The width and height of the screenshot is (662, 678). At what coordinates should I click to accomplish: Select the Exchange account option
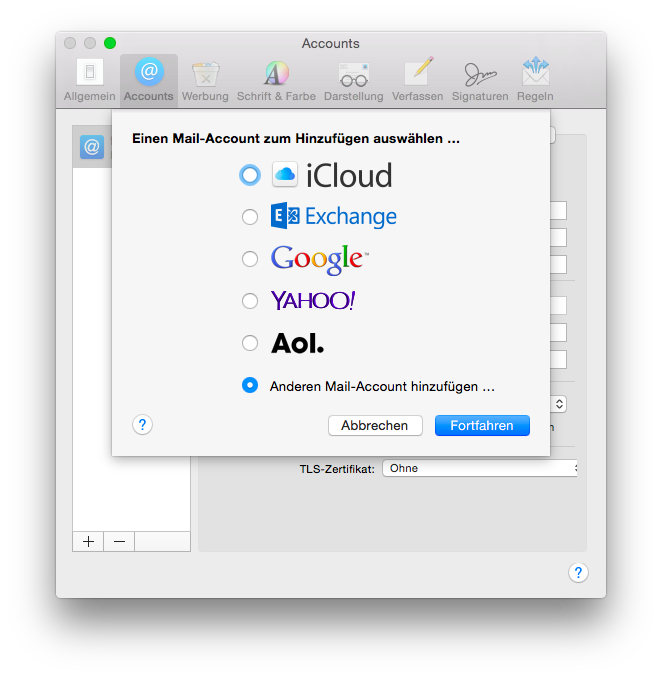coord(250,217)
